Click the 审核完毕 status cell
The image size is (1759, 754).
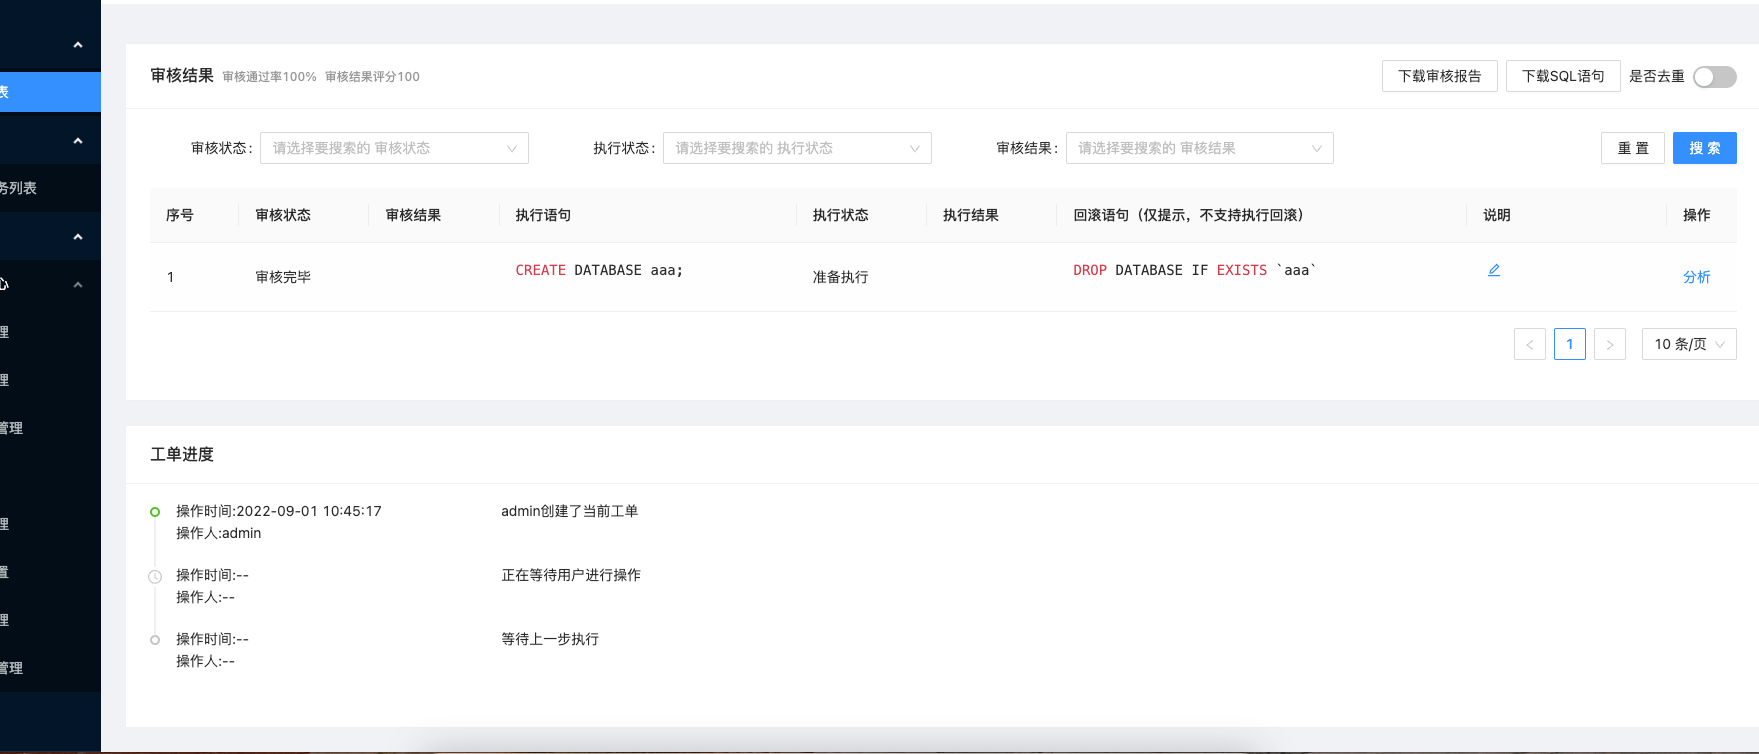[283, 277]
